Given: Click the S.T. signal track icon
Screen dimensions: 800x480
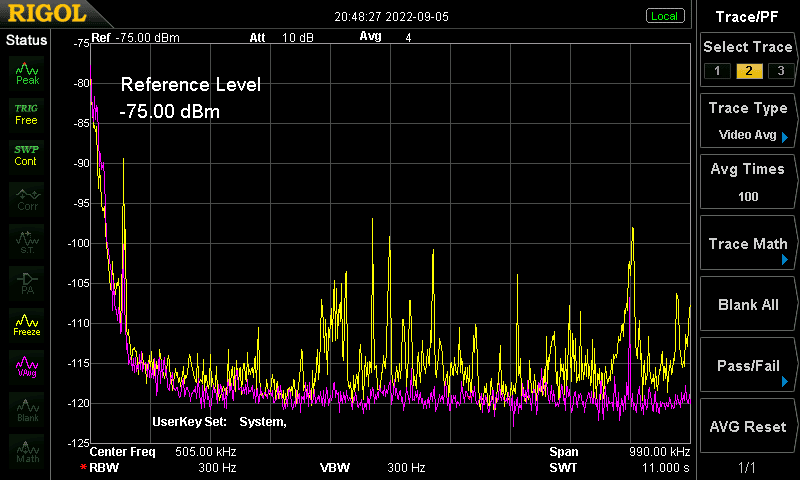Looking at the screenshot, I should pos(27,241).
